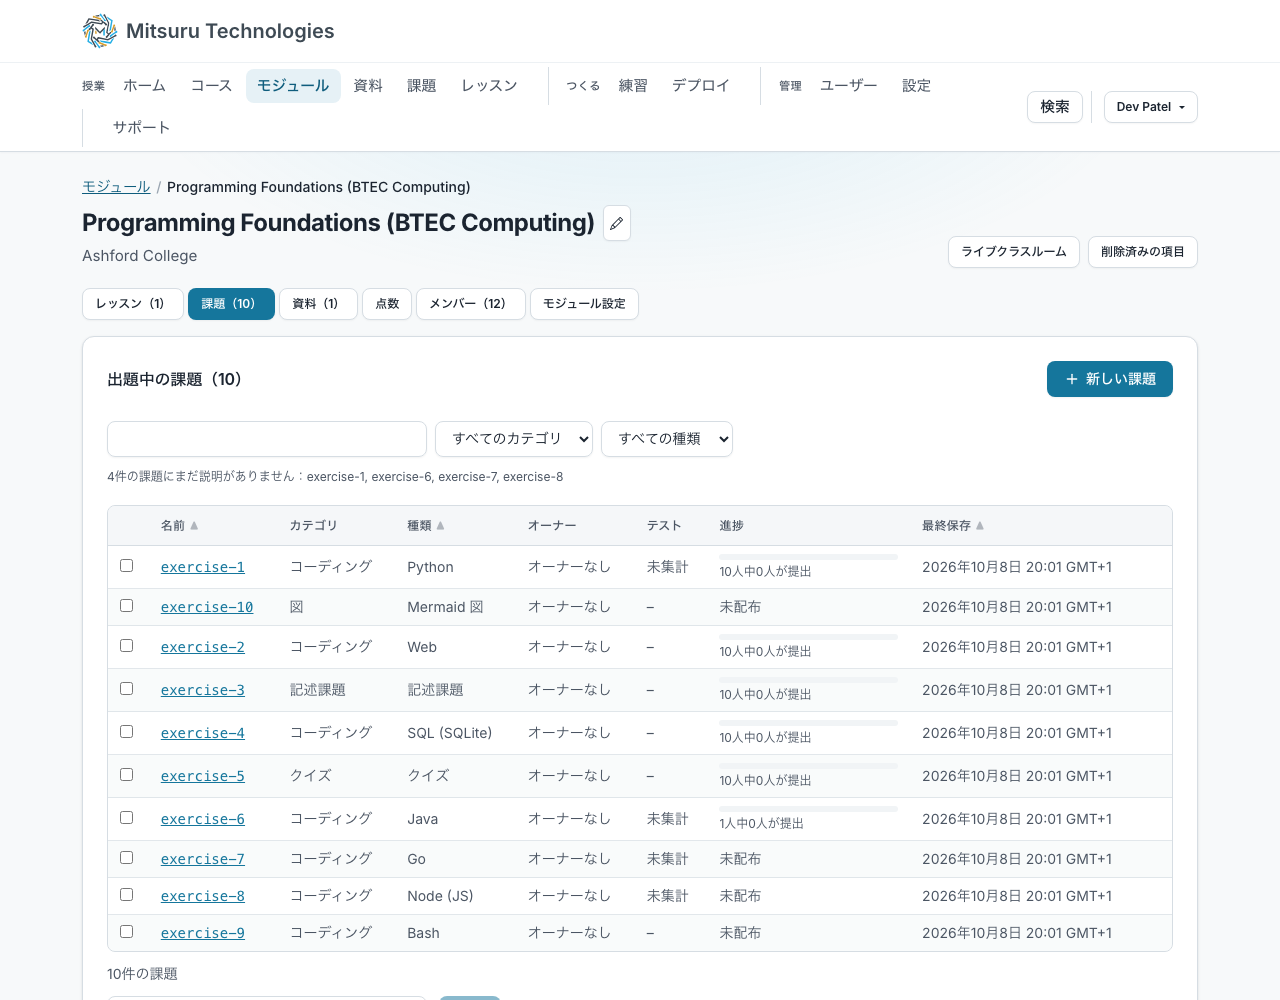Open the すべての種類 dropdown

tap(667, 439)
